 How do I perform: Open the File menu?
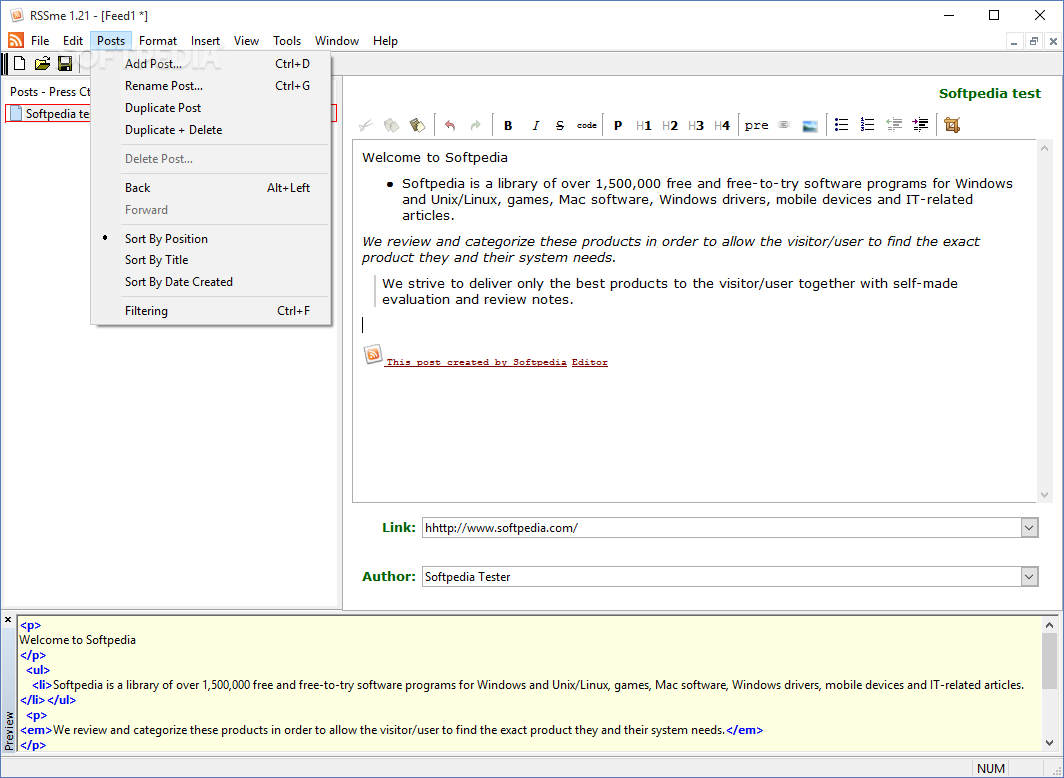[x=40, y=41]
